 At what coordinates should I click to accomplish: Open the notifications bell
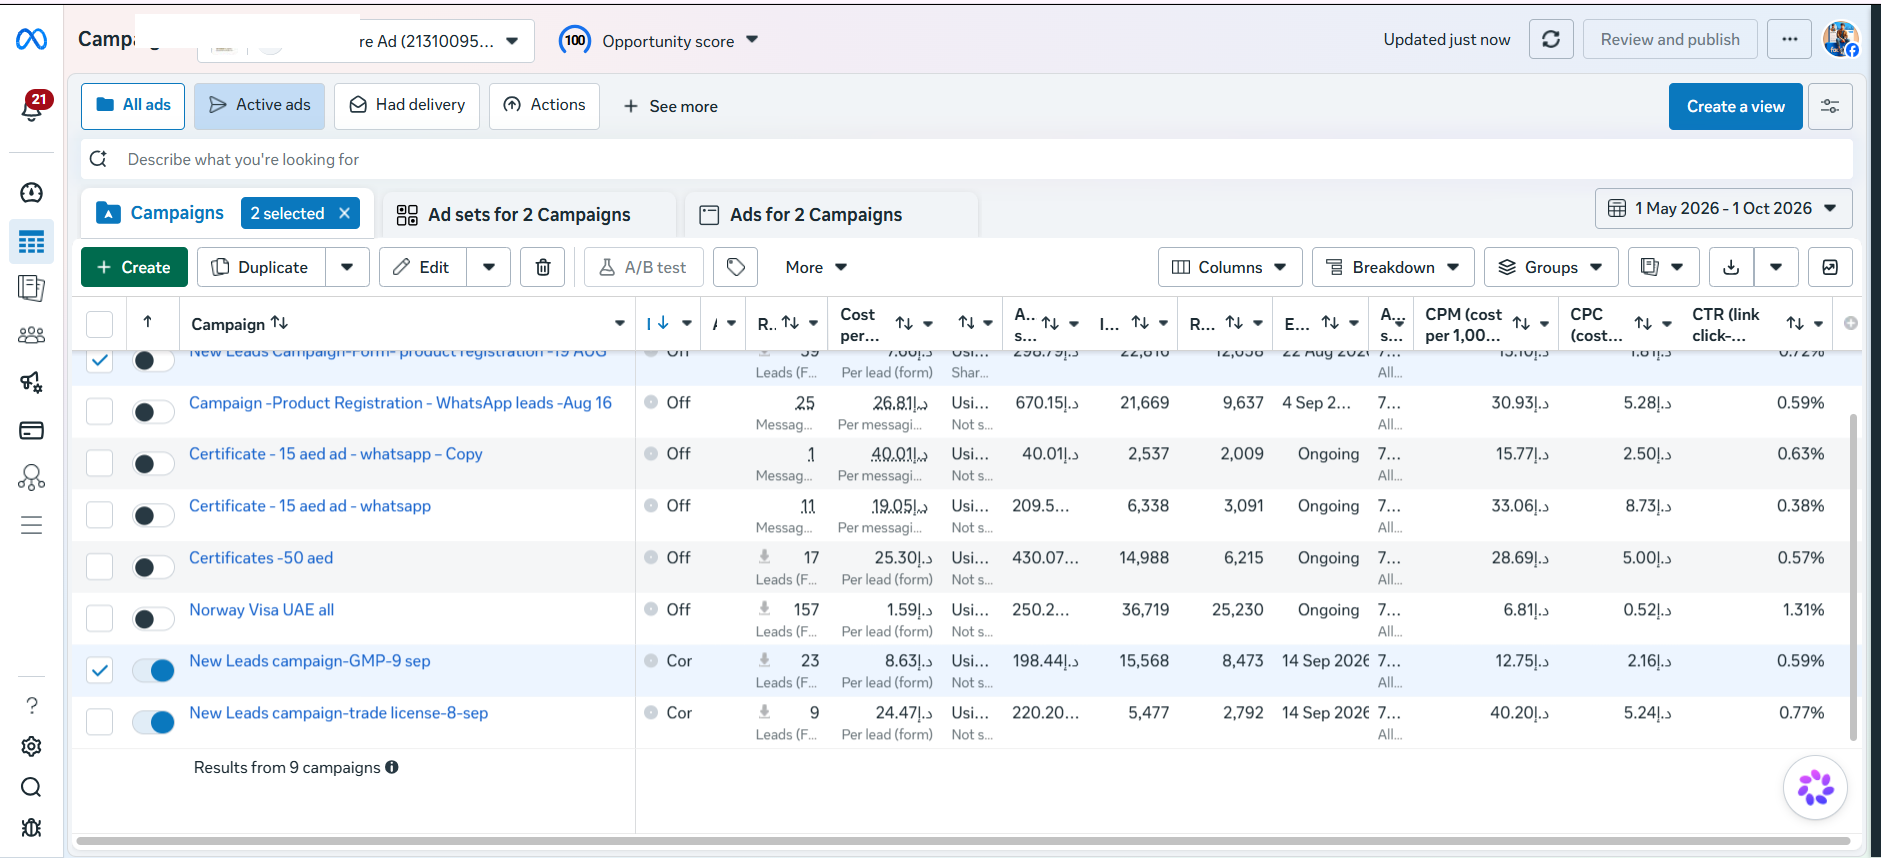pos(32,106)
